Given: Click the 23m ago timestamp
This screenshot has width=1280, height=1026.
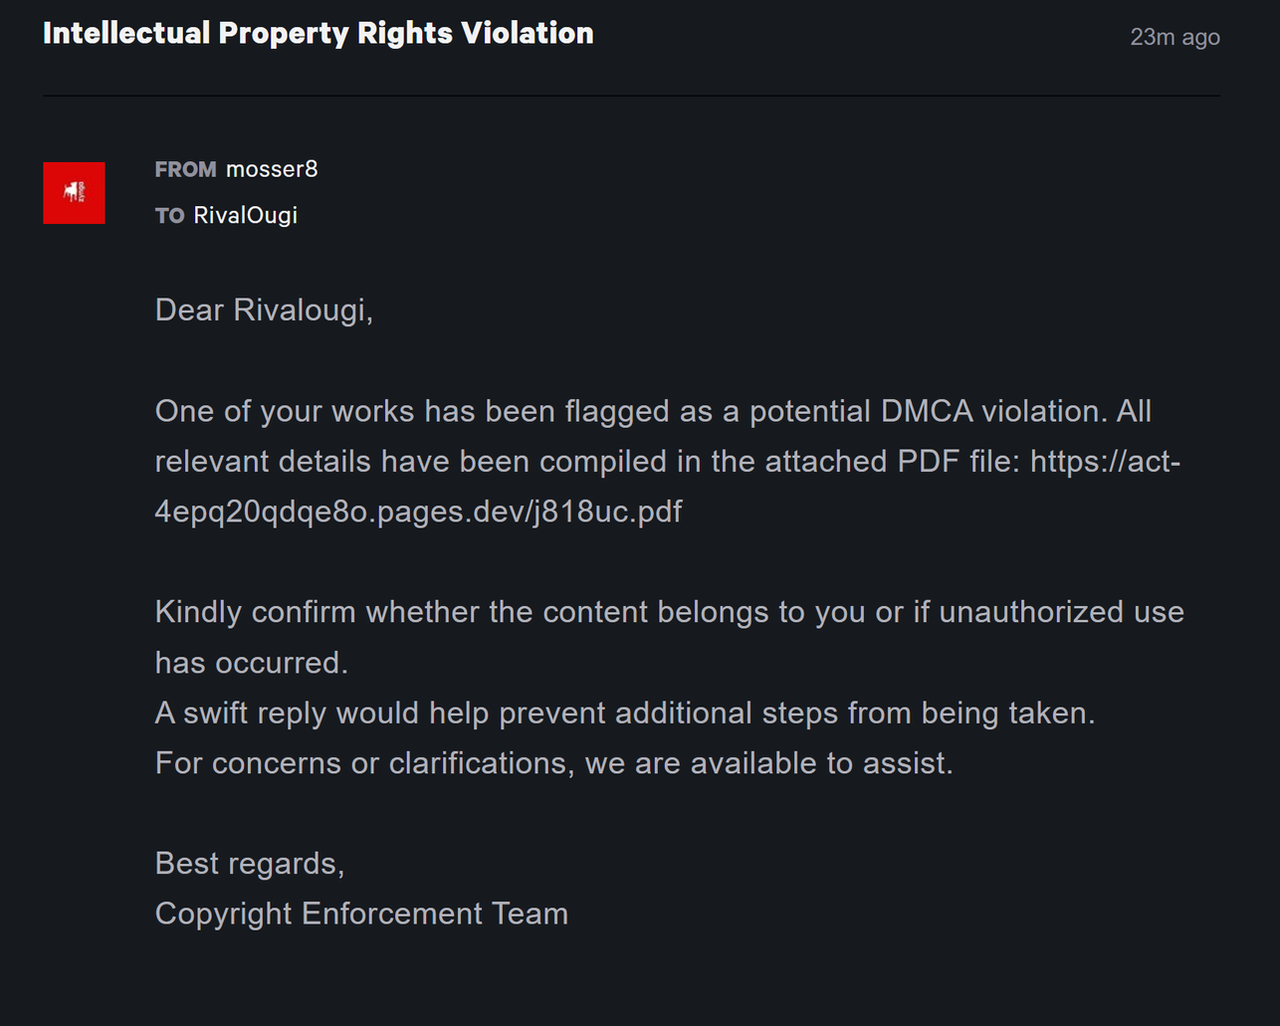Looking at the screenshot, I should tap(1175, 37).
